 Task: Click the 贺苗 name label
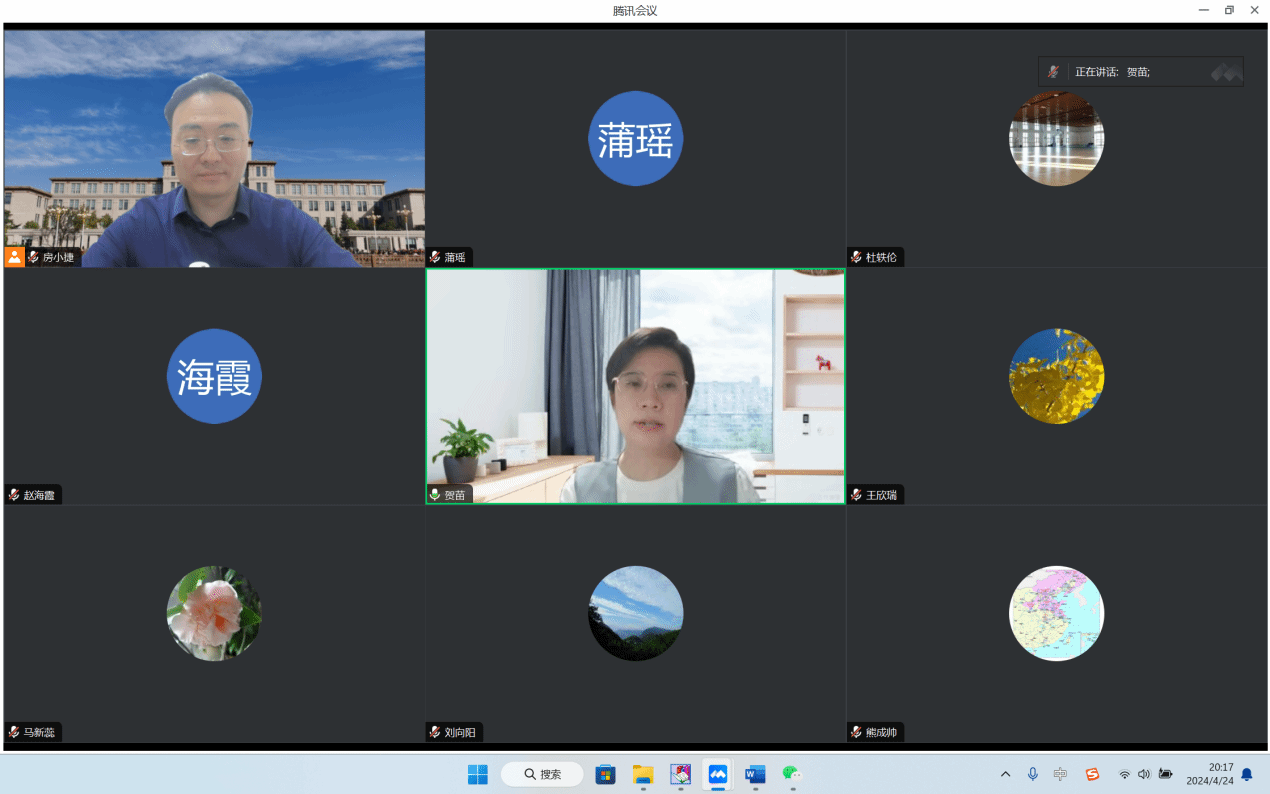point(455,495)
